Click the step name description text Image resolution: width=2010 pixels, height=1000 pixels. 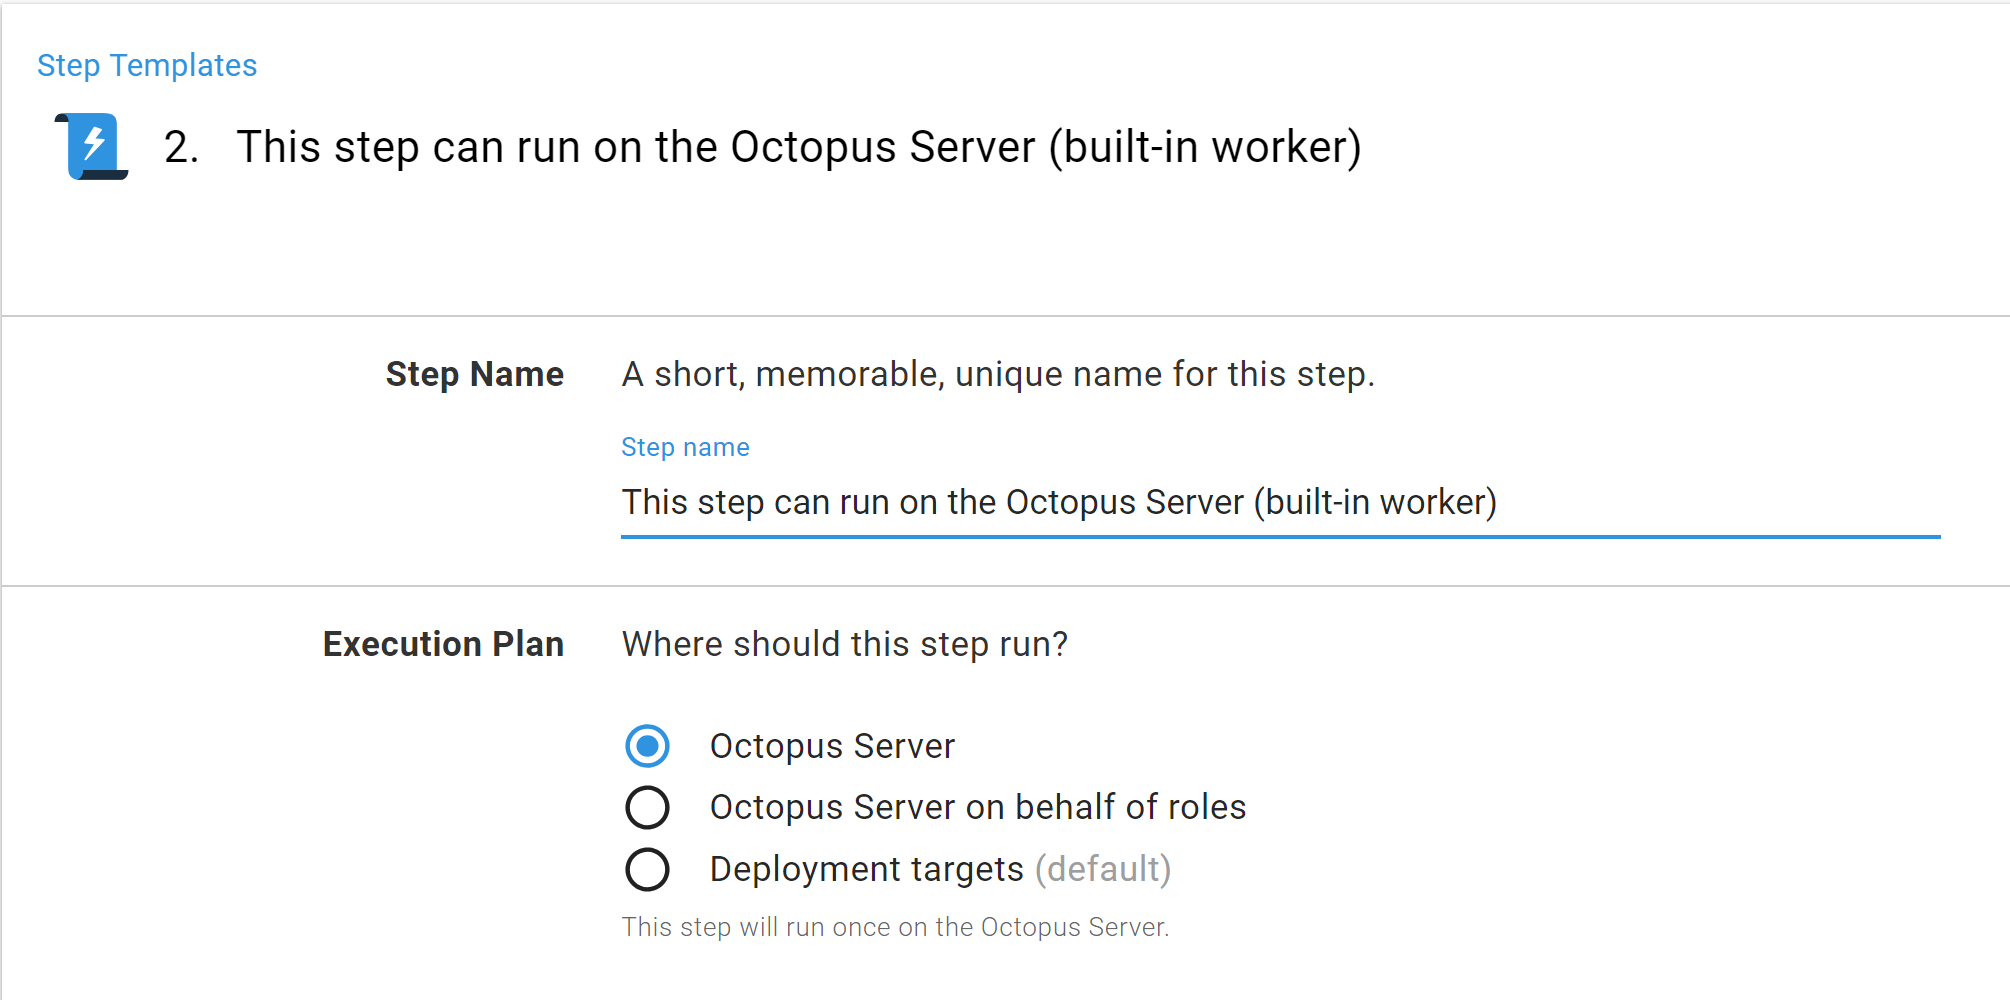pyautogui.click(x=998, y=374)
